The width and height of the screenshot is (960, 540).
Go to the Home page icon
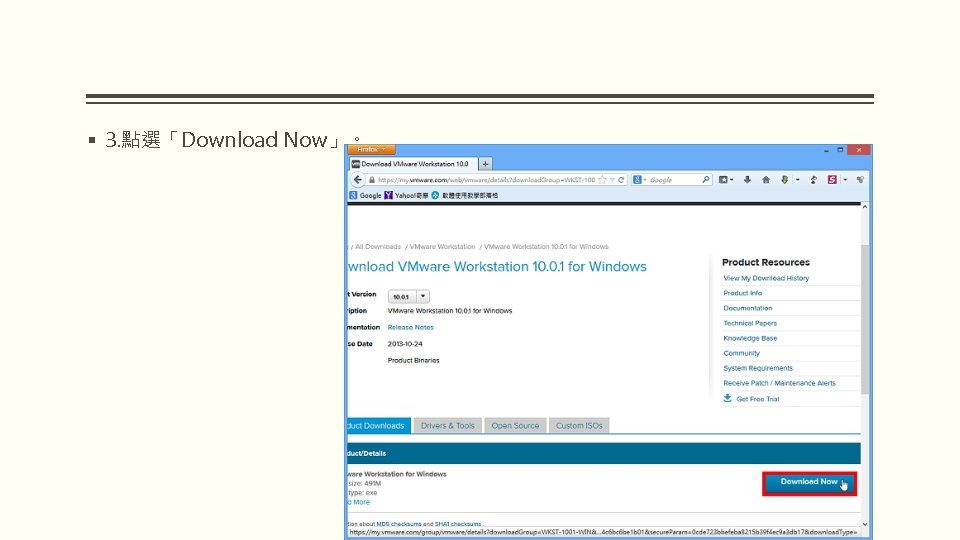coord(765,180)
